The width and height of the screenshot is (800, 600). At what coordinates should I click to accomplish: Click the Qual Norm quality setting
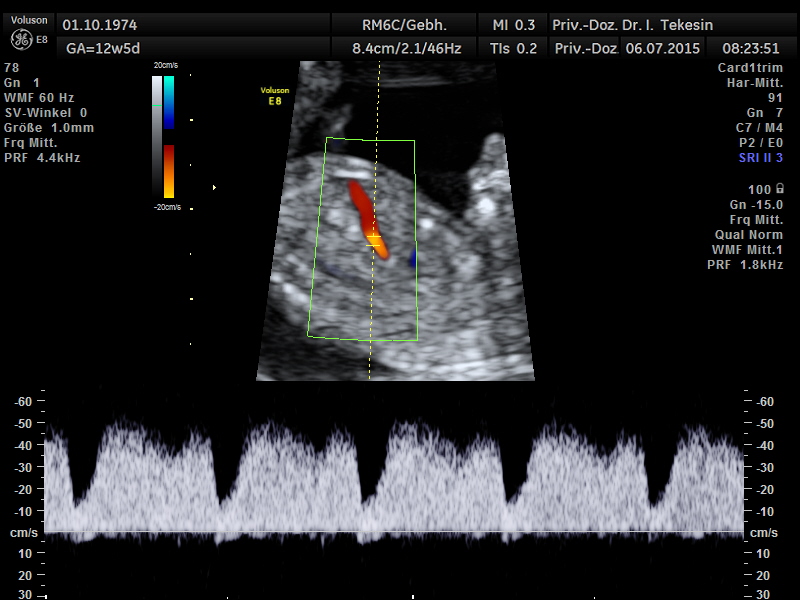click(750, 234)
